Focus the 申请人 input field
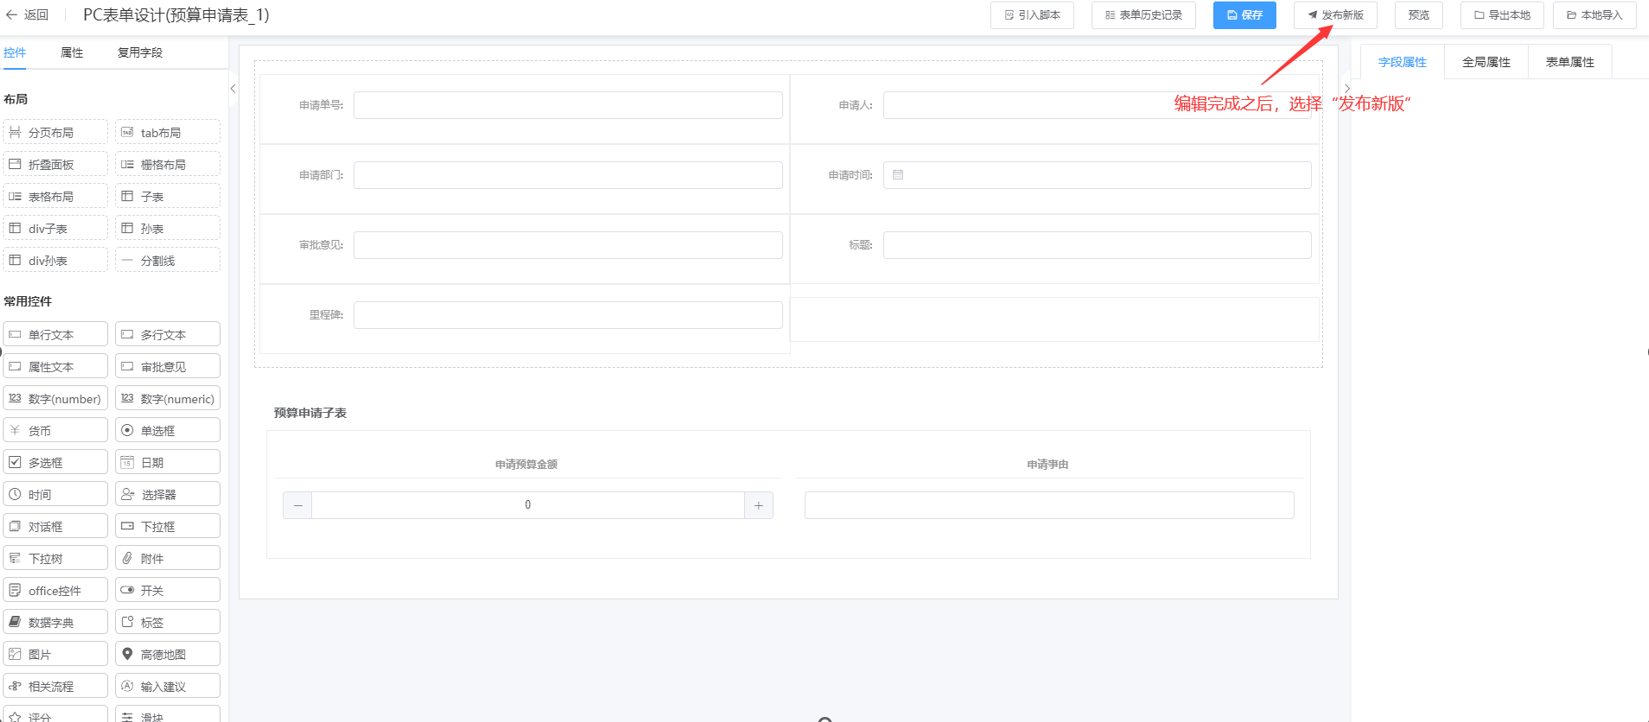 pyautogui.click(x=1097, y=105)
